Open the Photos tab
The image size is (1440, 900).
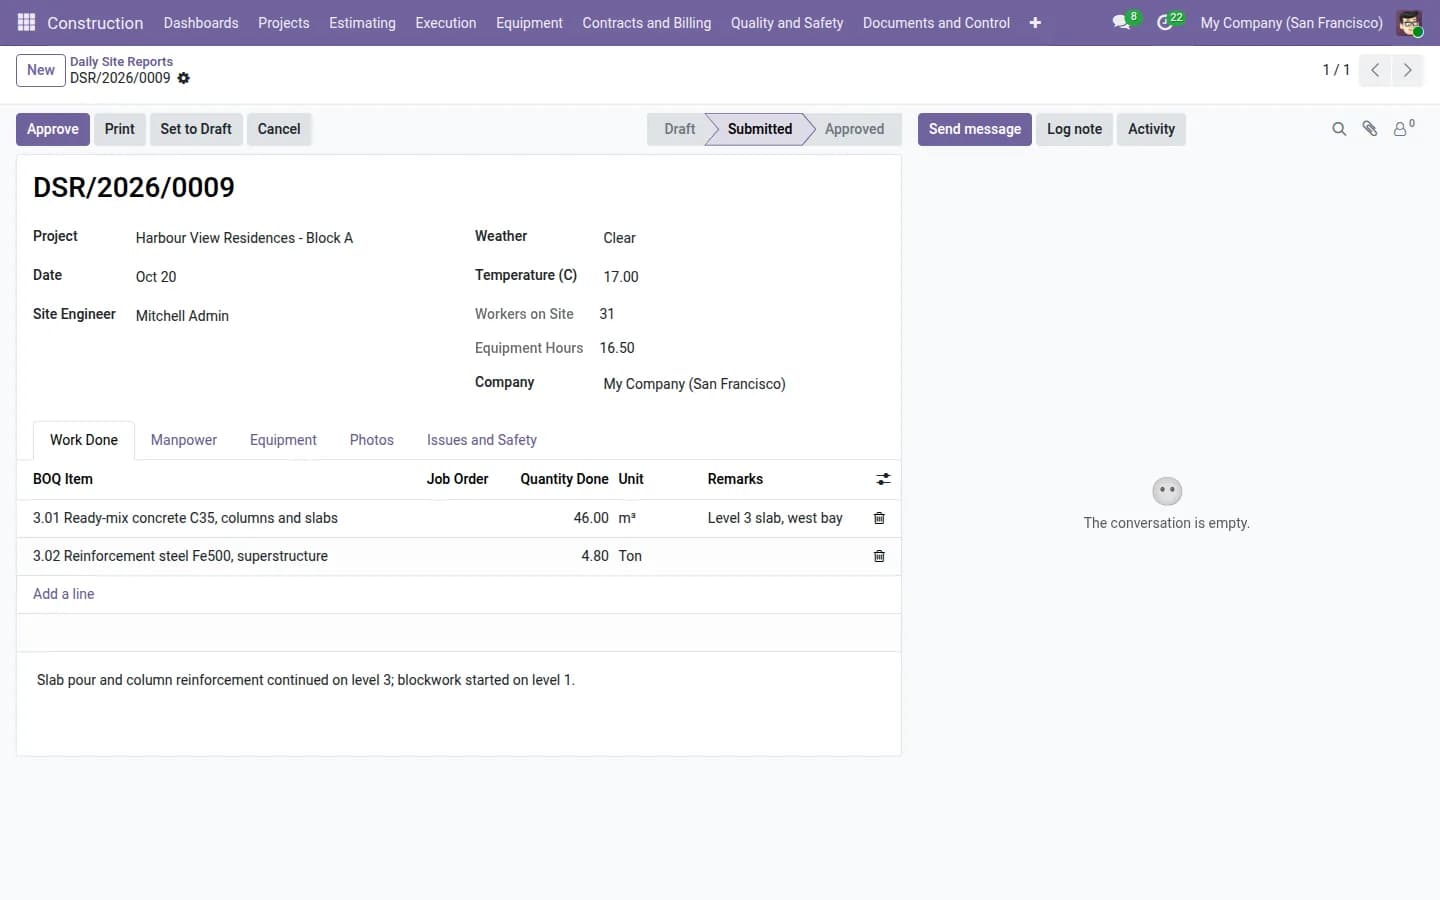point(372,440)
